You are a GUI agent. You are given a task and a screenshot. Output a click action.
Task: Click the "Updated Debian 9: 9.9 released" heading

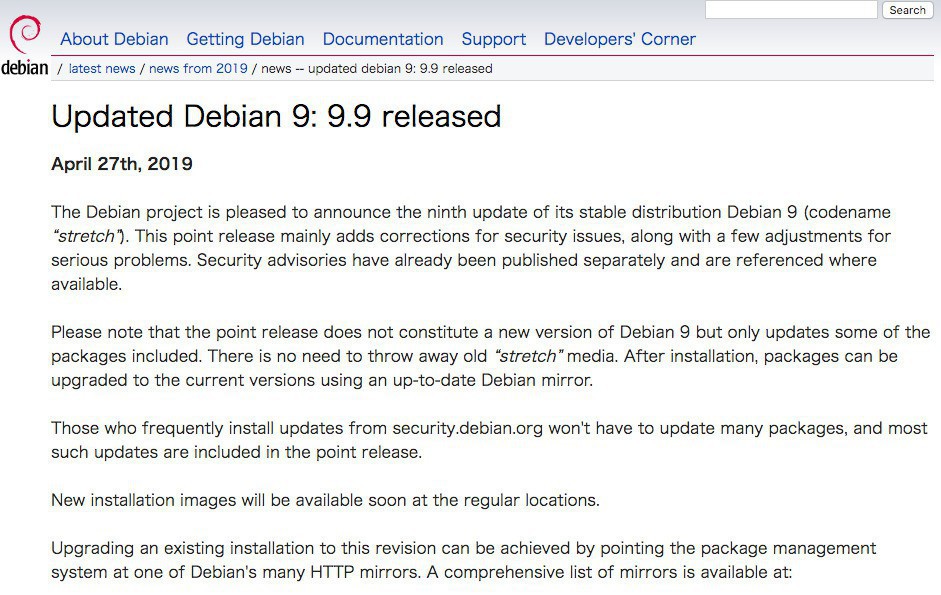pos(276,116)
